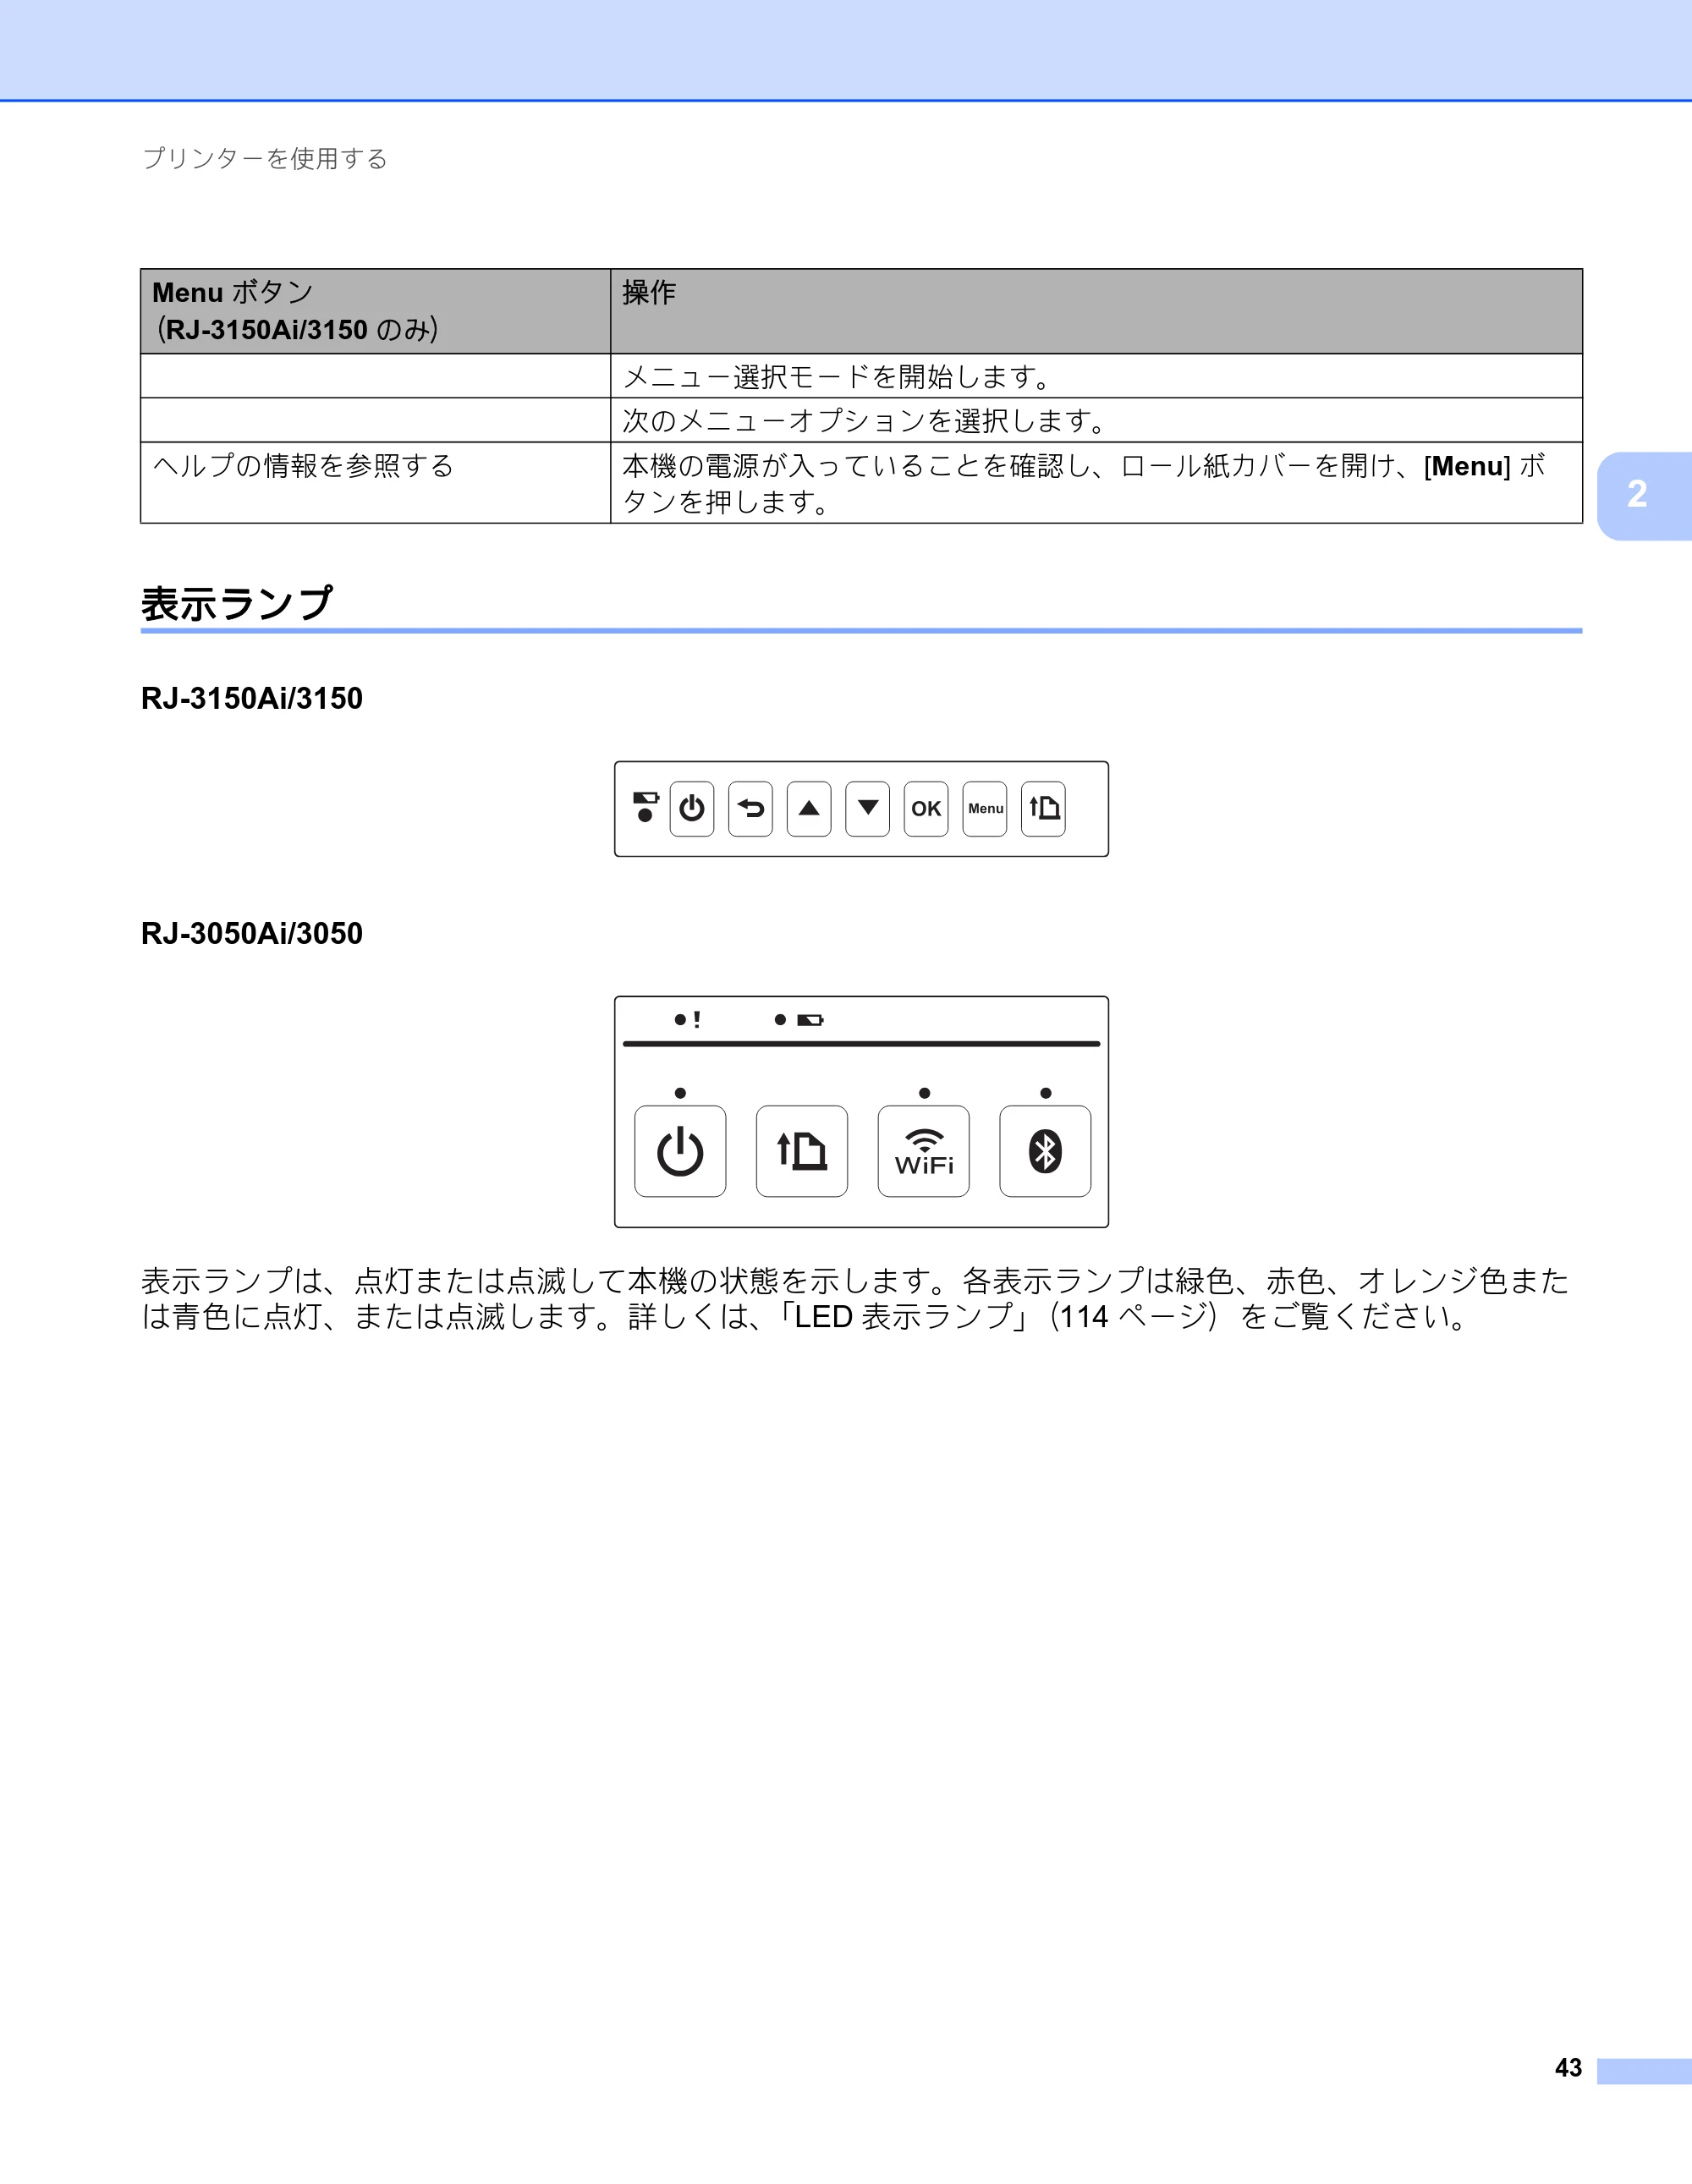Click the bold [Menu] text in table
This screenshot has height=2184, width=1692.
click(x=1467, y=466)
